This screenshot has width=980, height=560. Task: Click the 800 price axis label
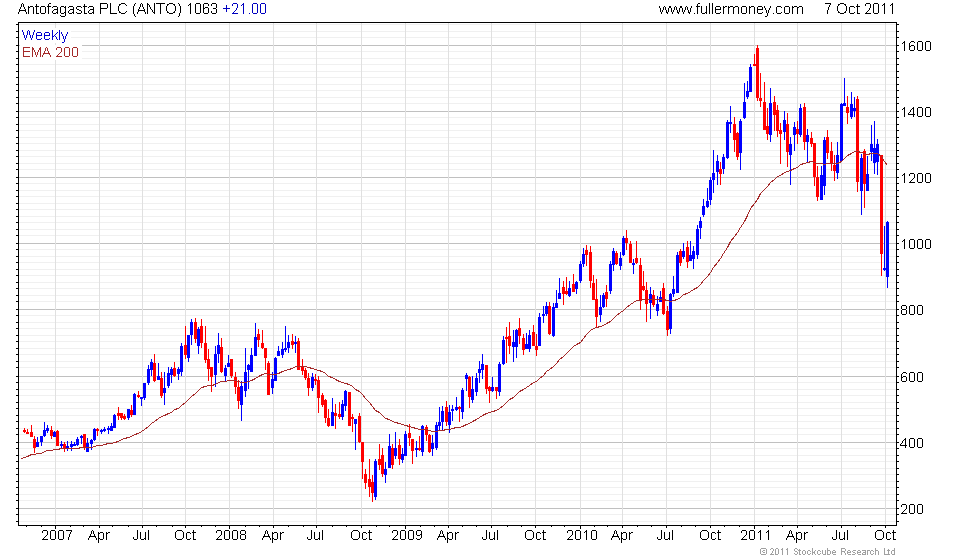912,311
